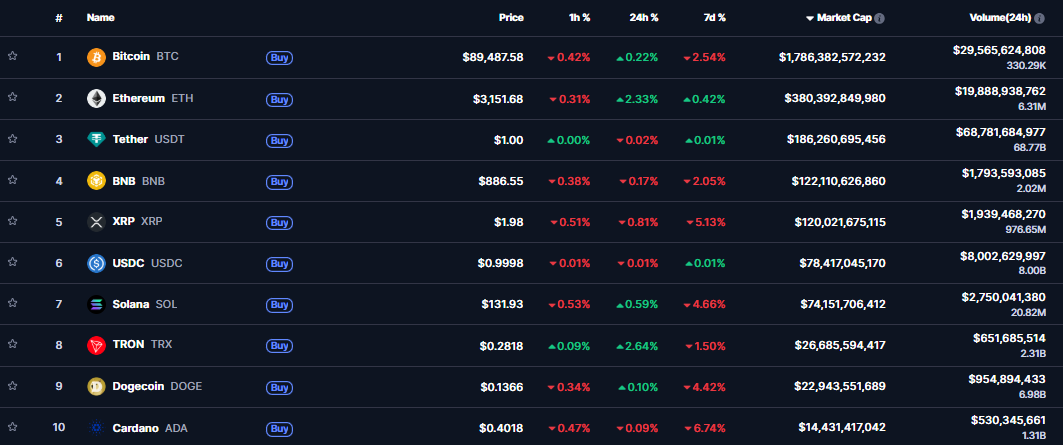Click the Dogecoin coin logo
The width and height of the screenshot is (1063, 445).
coord(96,386)
